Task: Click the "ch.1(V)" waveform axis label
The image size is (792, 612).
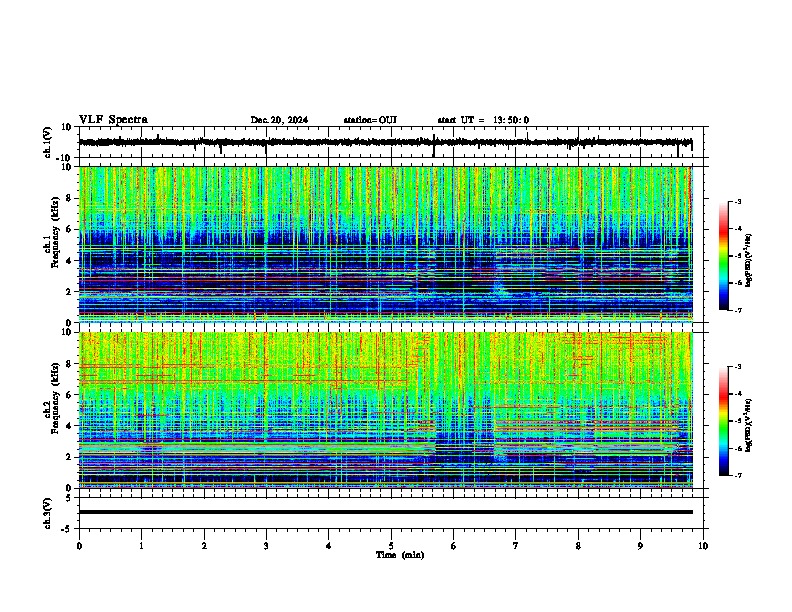Action: (x=48, y=142)
